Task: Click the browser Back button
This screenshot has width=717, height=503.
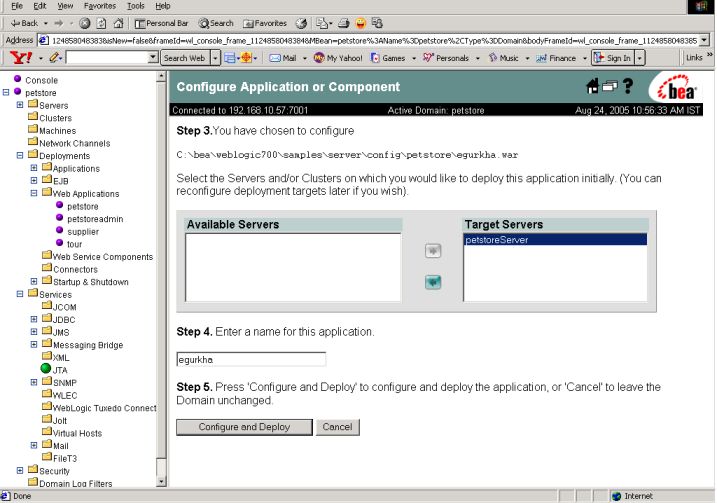Action: [x=24, y=23]
